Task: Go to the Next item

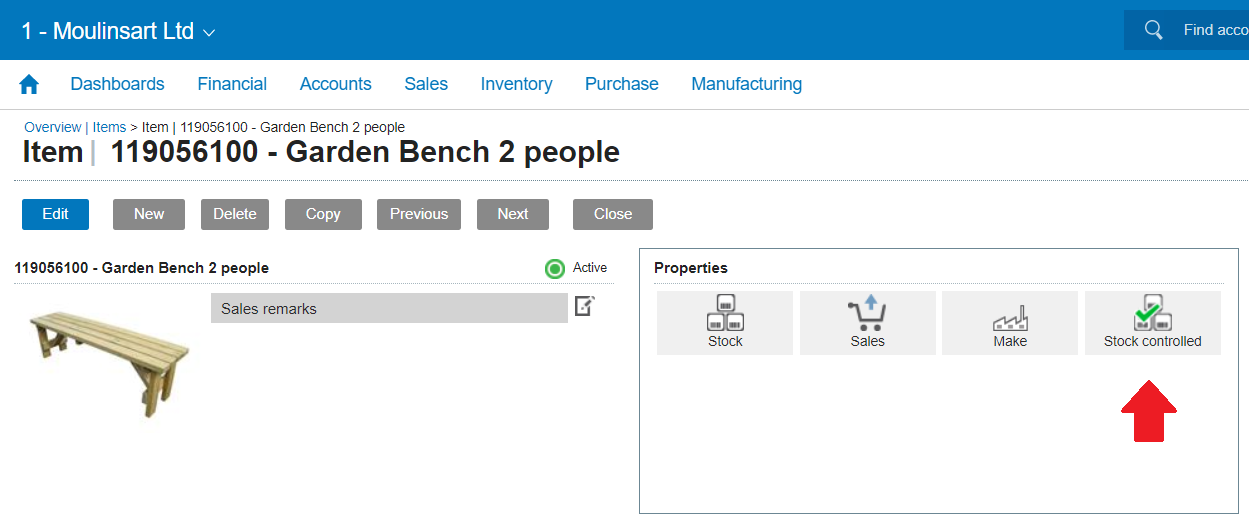Action: coord(512,214)
